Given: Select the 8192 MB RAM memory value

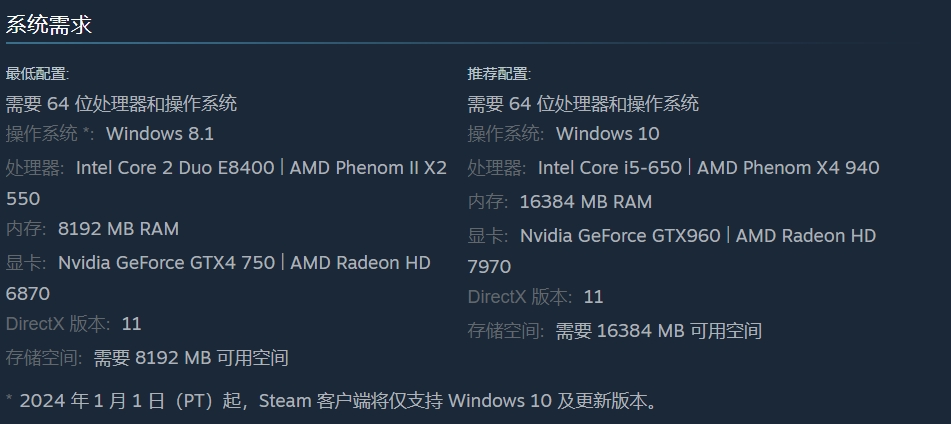Looking at the screenshot, I should click(119, 229).
